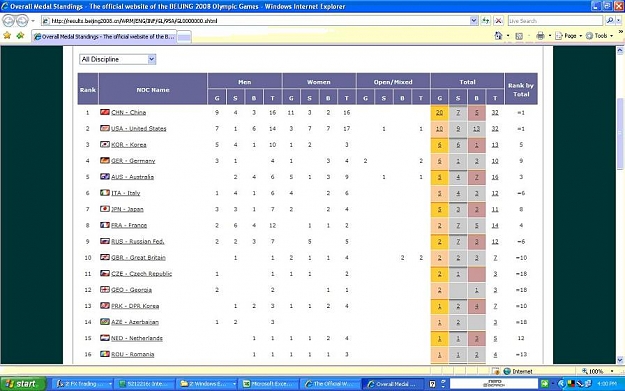Expand the address bar history dropdown
This screenshot has width=625, height=391.
click(x=474, y=21)
